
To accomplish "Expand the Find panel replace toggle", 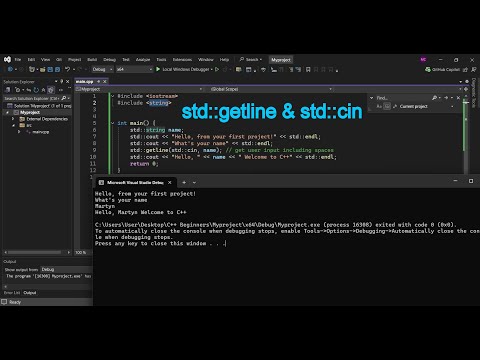I will point(371,98).
